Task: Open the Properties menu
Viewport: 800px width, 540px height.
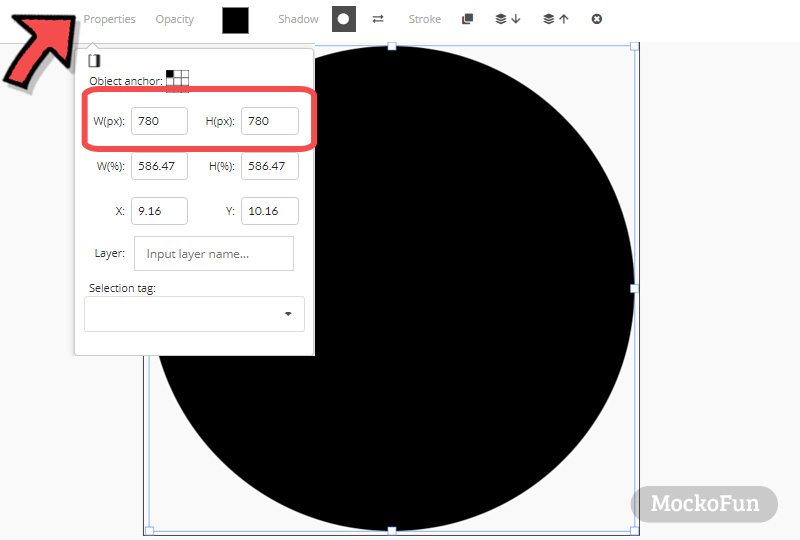Action: (109, 19)
